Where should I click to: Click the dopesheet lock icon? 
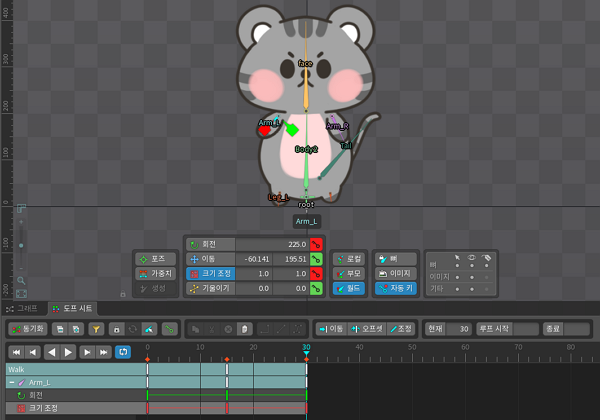coord(117,329)
